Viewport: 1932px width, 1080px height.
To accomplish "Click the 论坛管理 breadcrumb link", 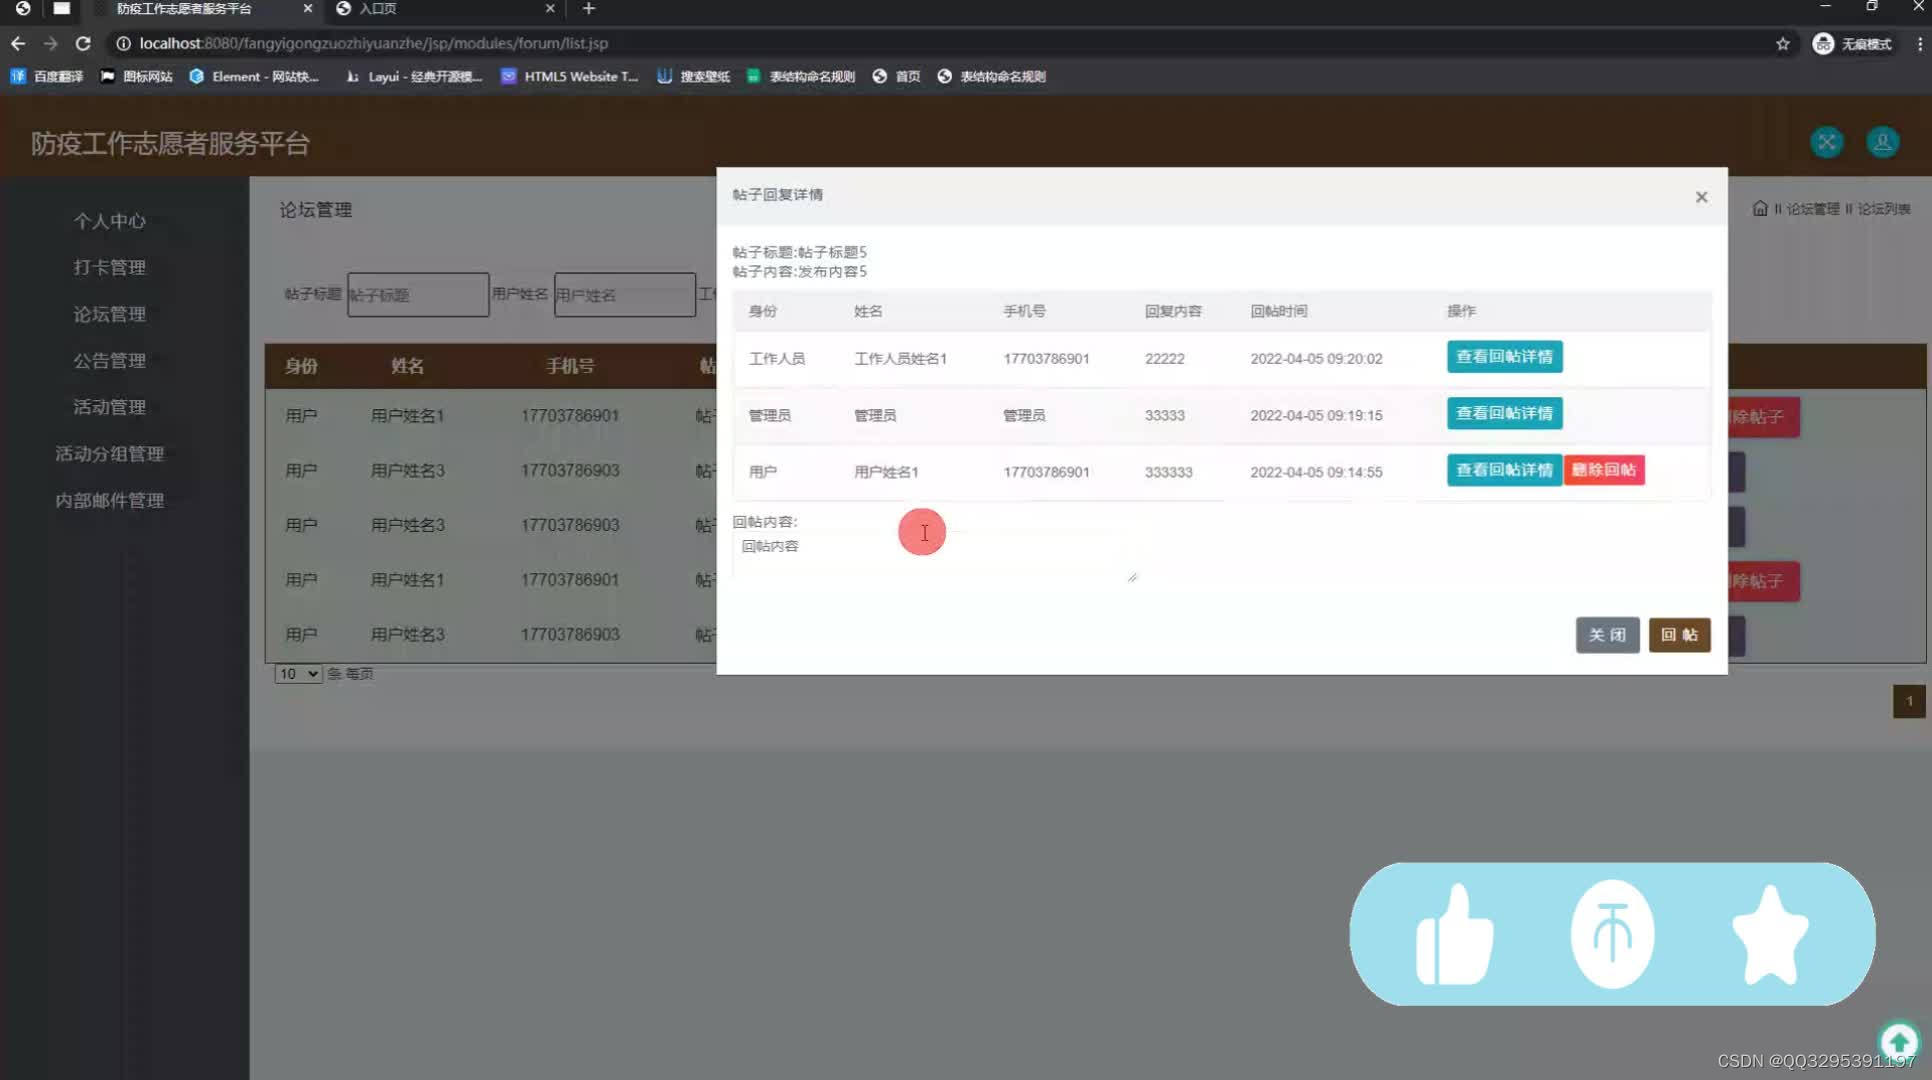I will [x=1812, y=208].
